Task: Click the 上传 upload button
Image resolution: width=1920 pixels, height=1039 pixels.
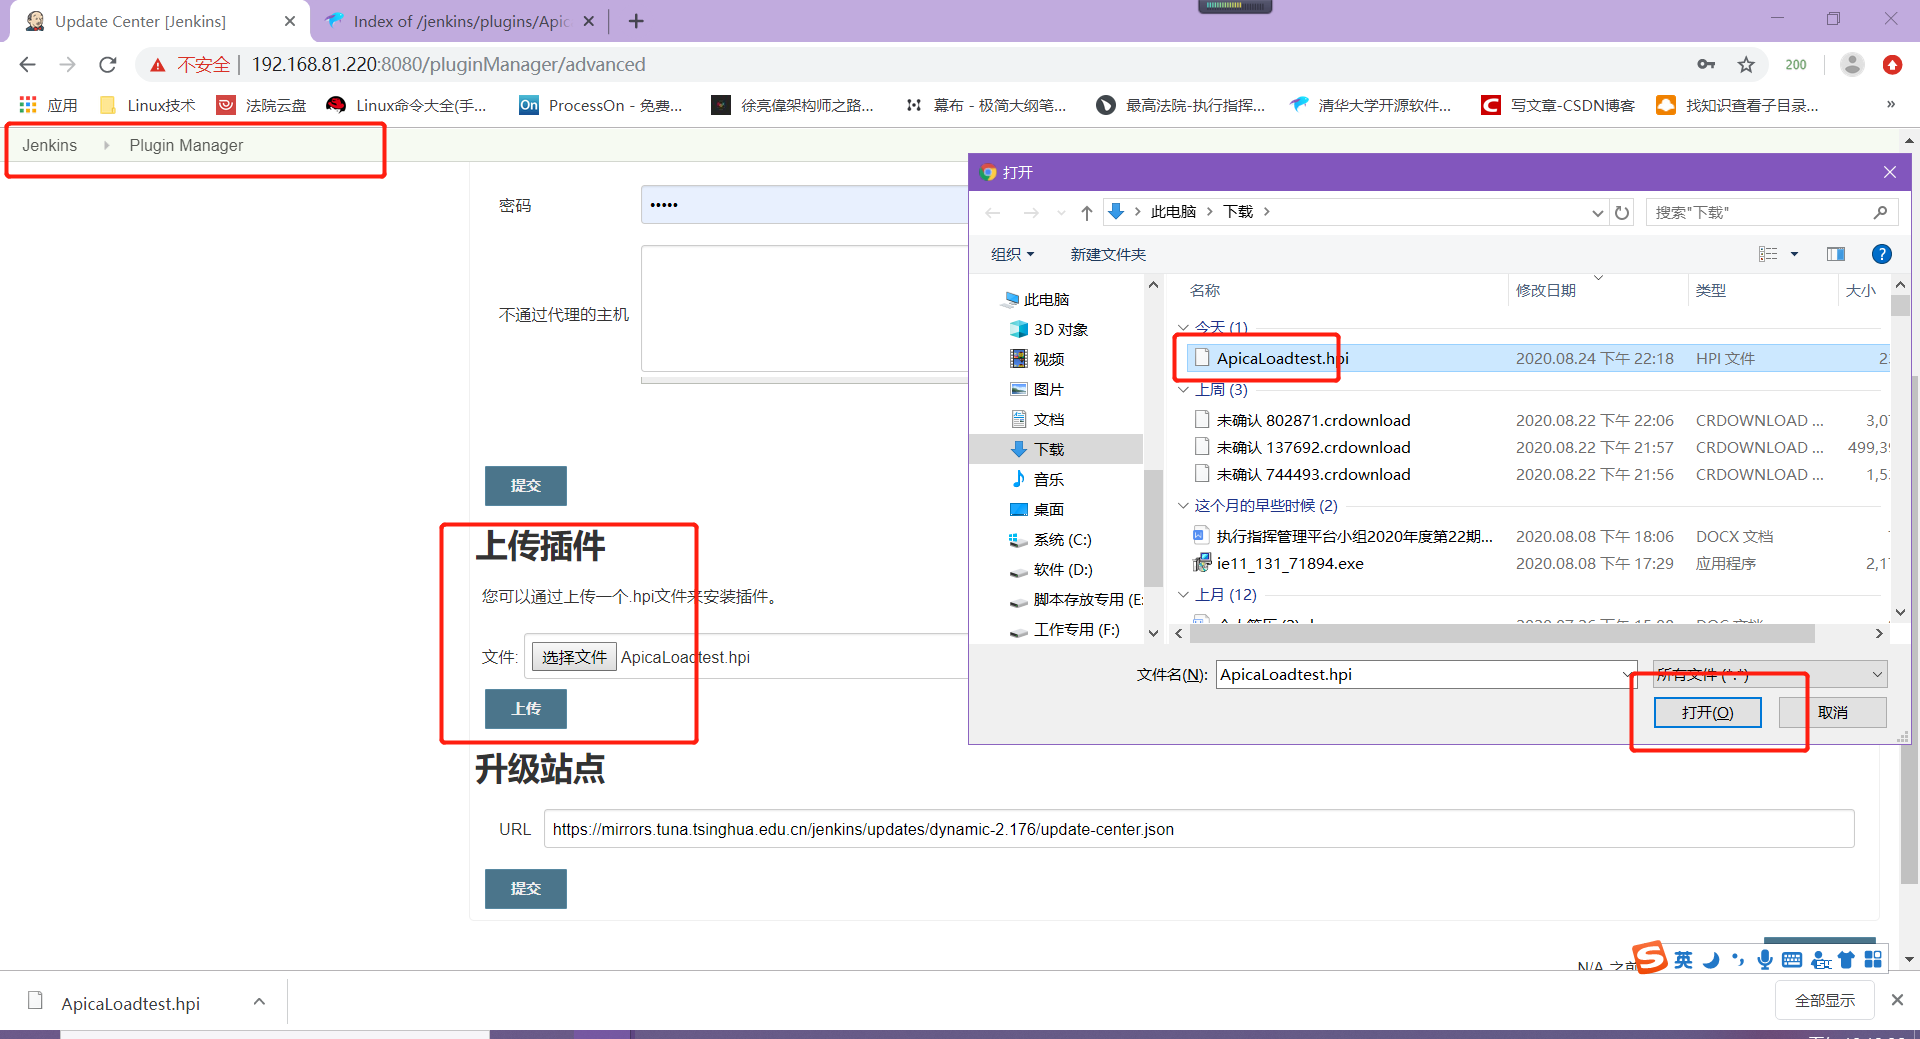Action: (x=525, y=708)
